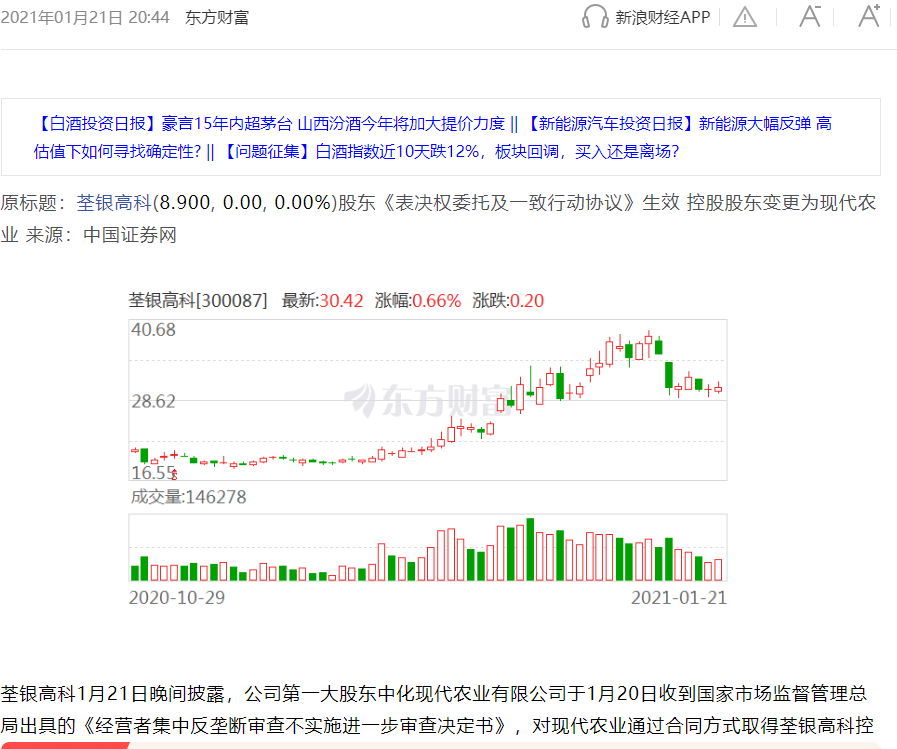Open the 新浪财经APP link
The image size is (897, 749).
(662, 17)
